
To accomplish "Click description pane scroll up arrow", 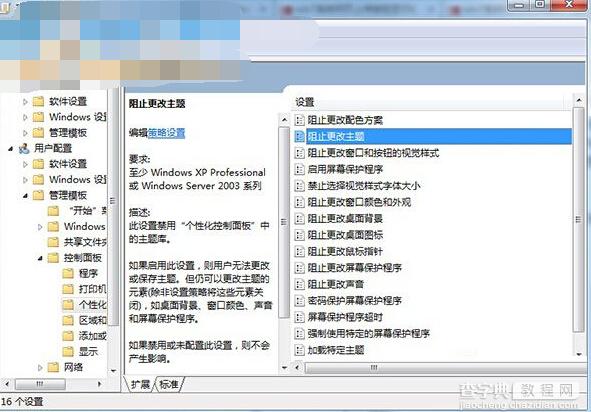I will [284, 120].
